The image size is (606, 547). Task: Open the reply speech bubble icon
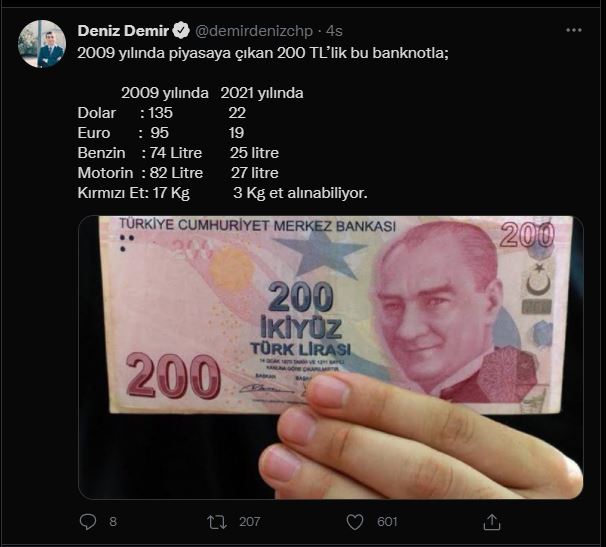88,521
